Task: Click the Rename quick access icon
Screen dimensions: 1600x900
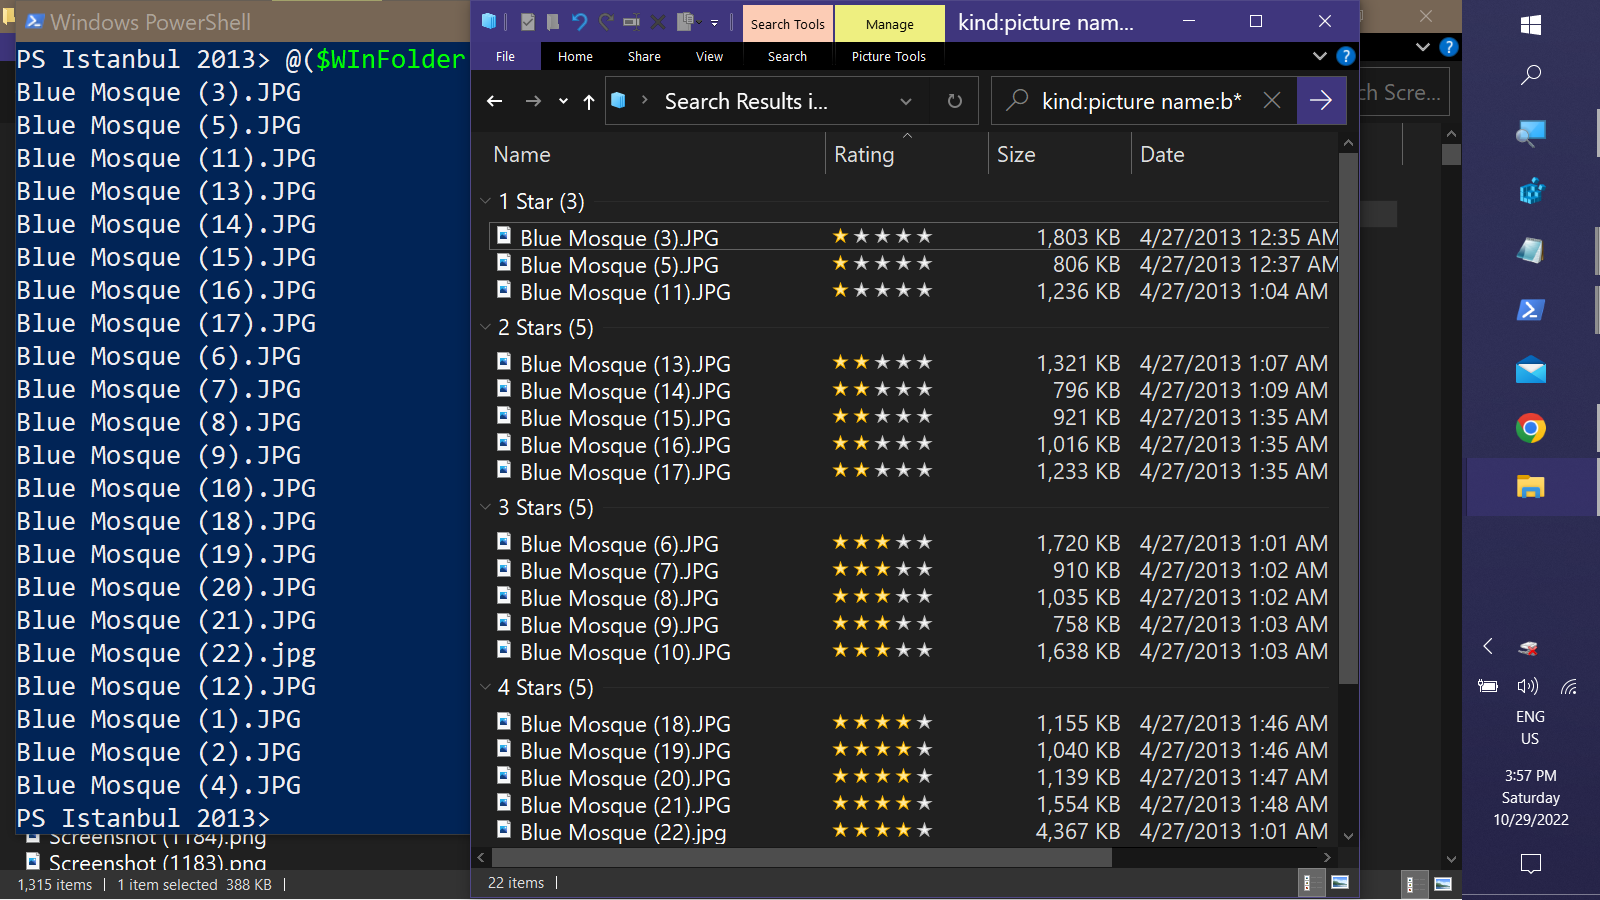Action: coord(632,22)
